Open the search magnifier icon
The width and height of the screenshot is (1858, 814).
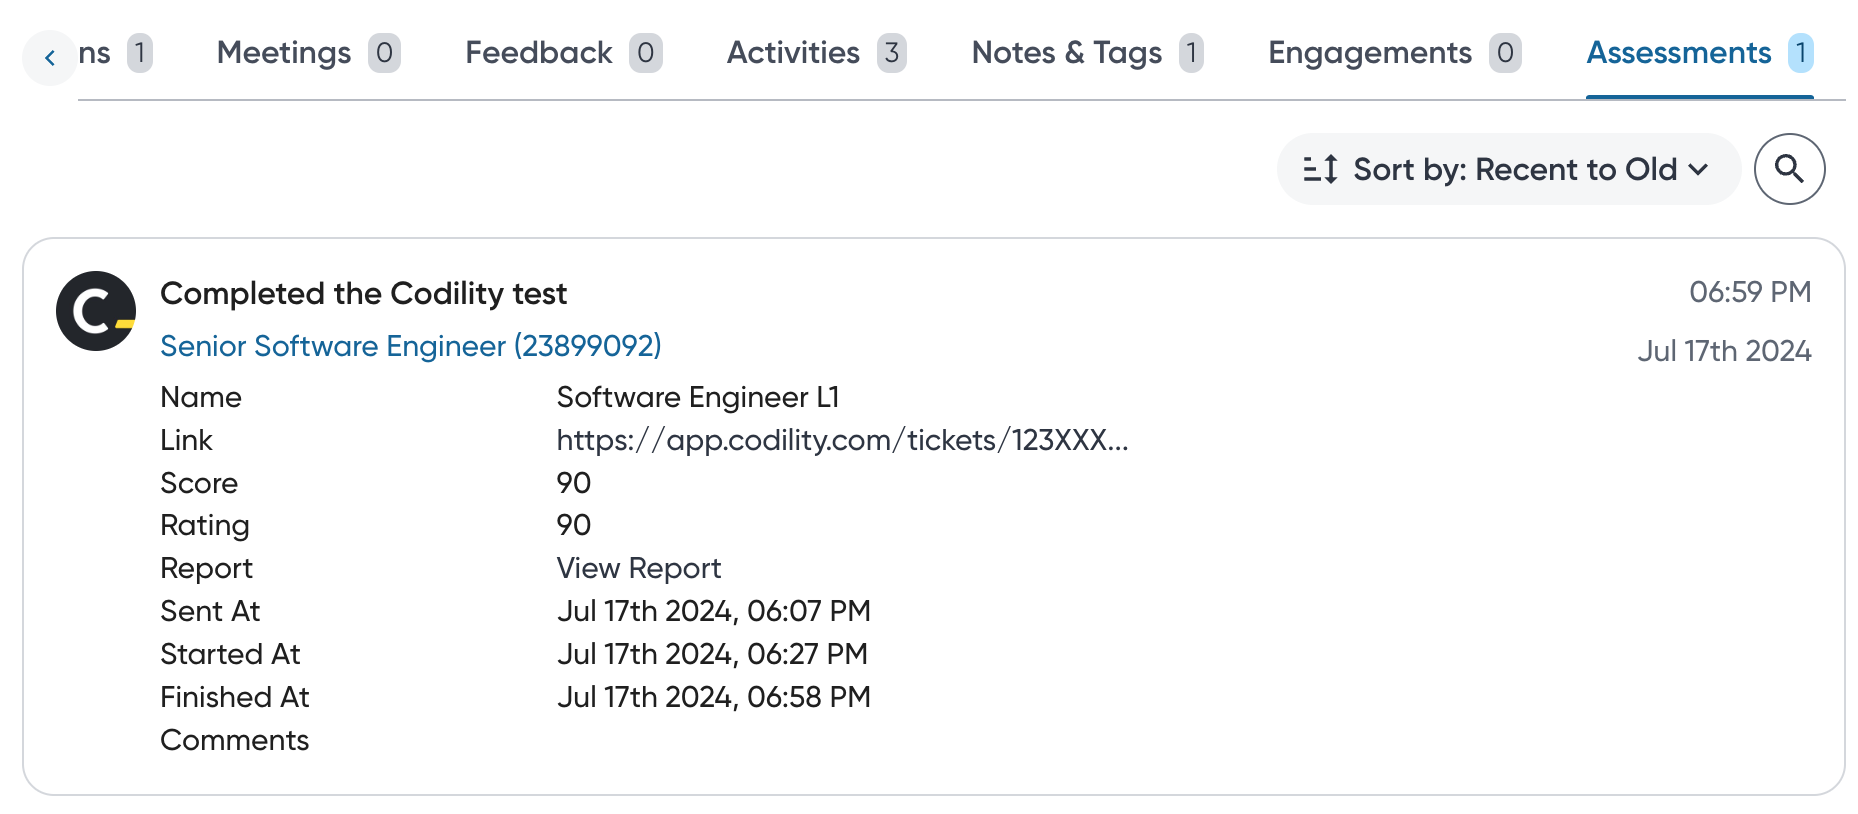coord(1789,169)
